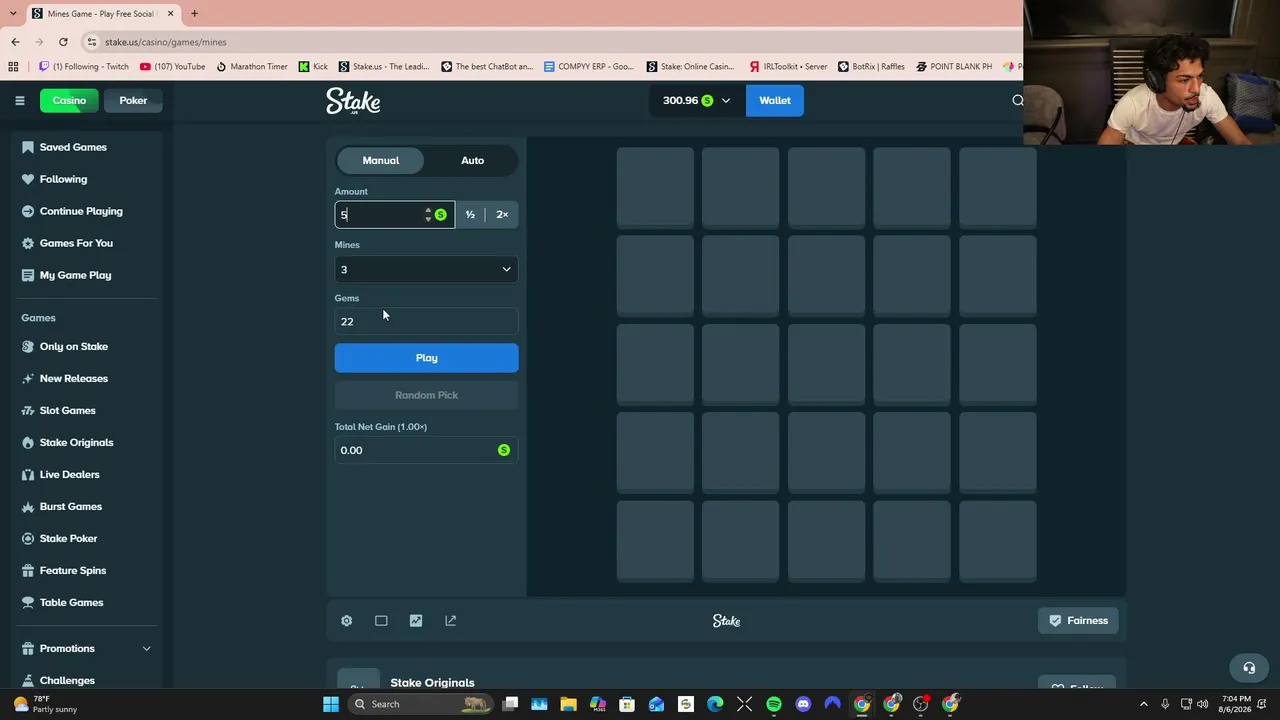Open the Mines count dropdown
This screenshot has width=1280, height=720.
coord(426,269)
